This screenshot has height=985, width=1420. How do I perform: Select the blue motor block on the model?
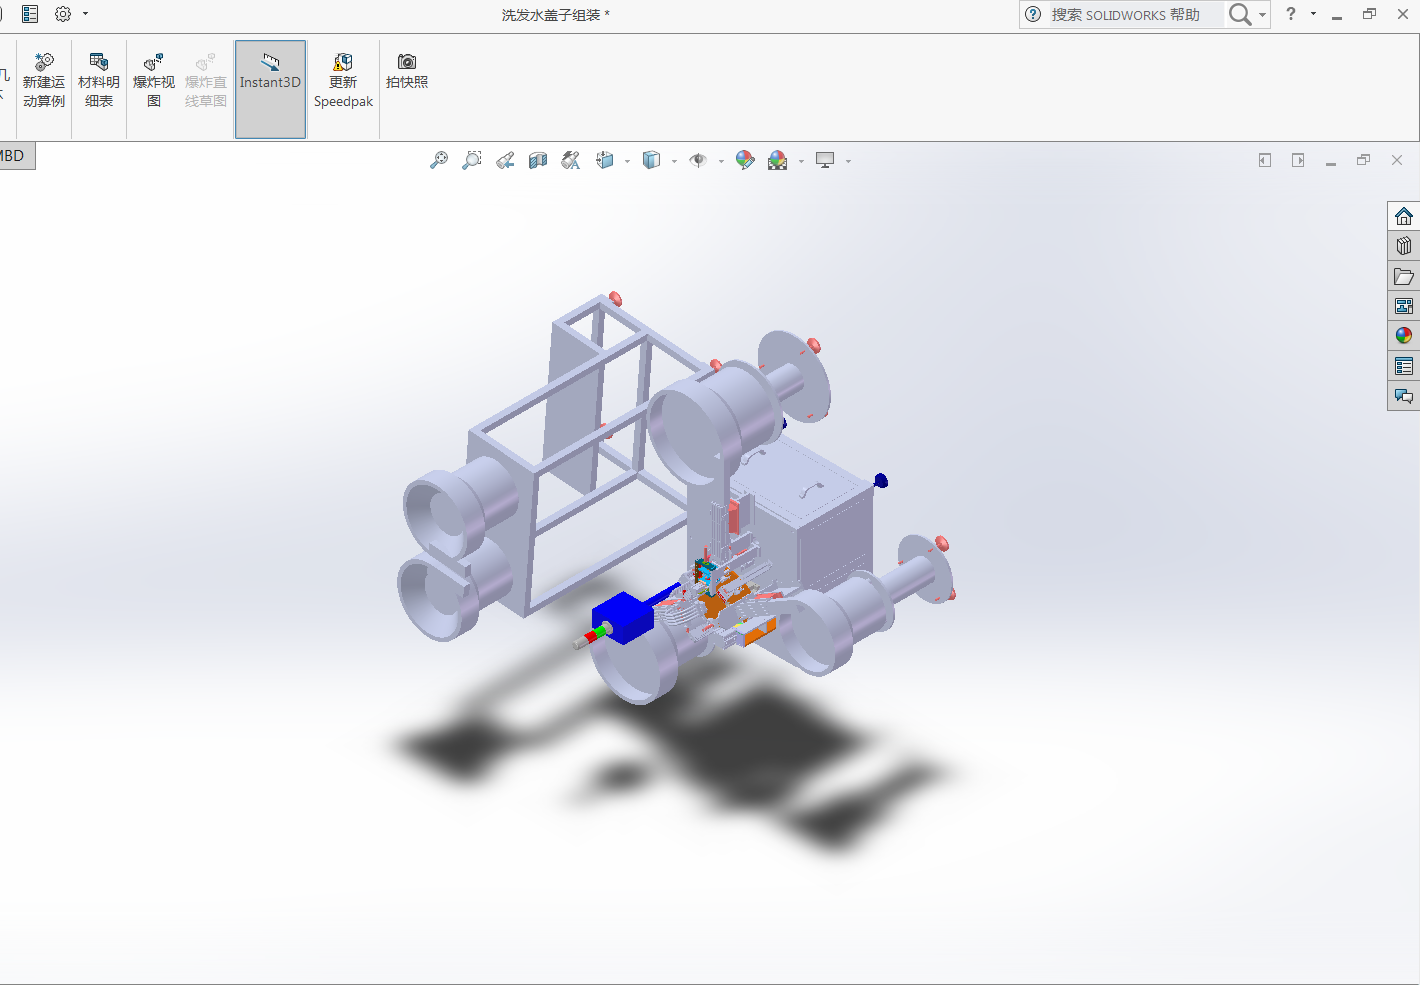click(622, 617)
